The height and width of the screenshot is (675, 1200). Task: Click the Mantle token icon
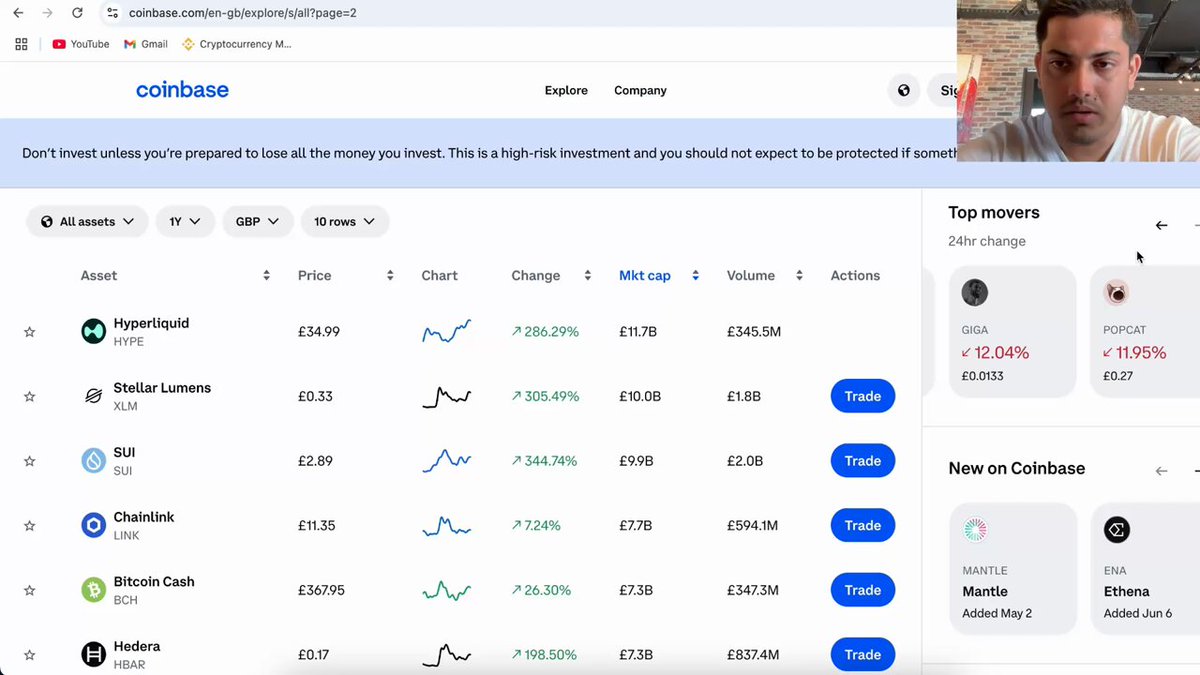pyautogui.click(x=975, y=530)
